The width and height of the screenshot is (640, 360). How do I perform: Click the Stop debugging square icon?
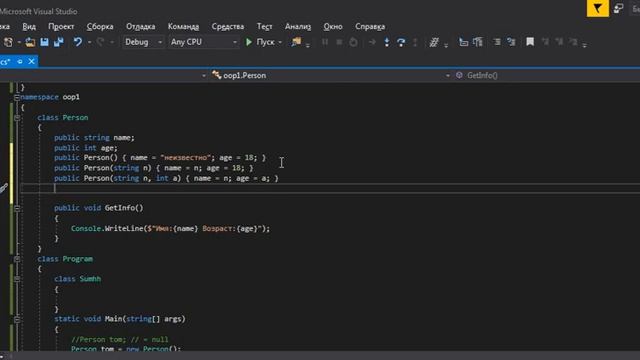coord(339,42)
